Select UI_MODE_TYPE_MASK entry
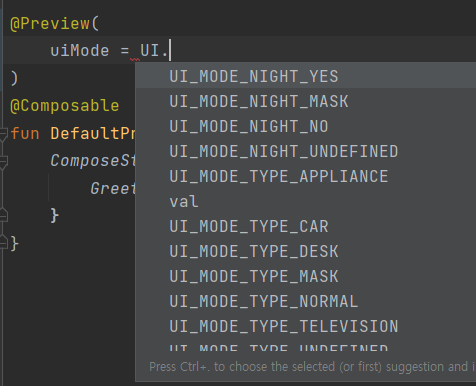This screenshot has height=386, width=476. click(306, 276)
